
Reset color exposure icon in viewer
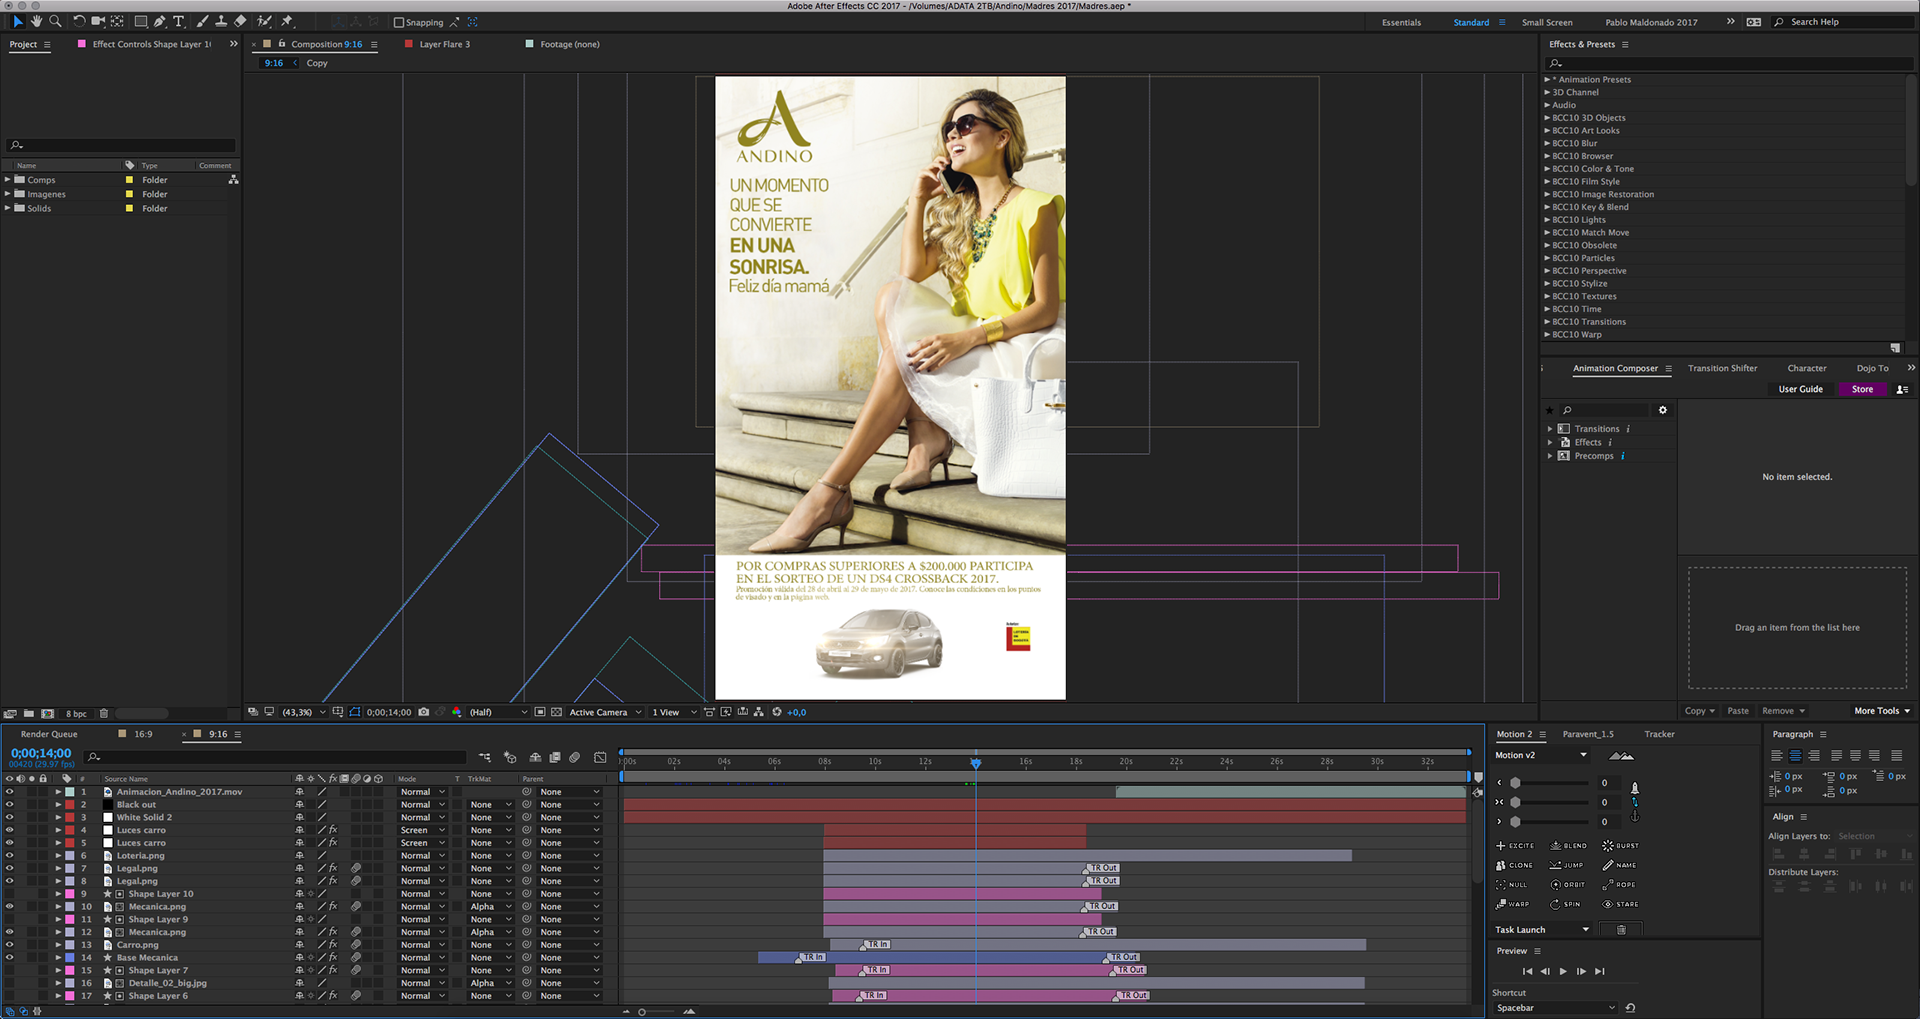pyautogui.click(x=777, y=712)
